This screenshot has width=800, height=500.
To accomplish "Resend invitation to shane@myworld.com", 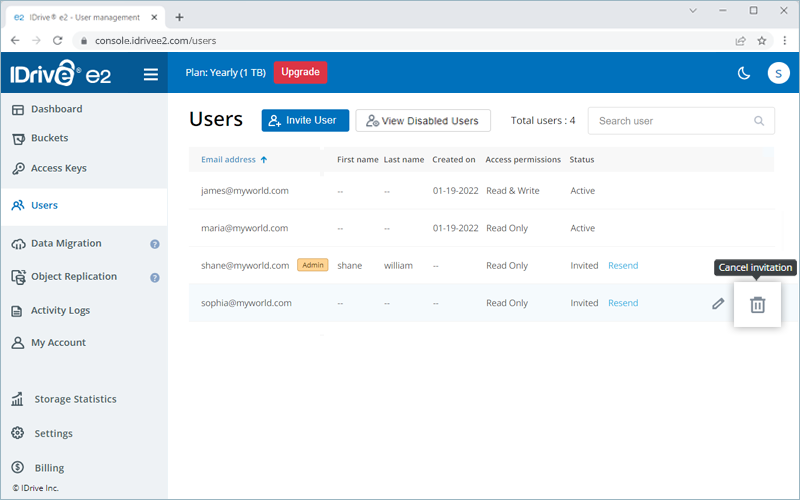I will click(x=622, y=266).
